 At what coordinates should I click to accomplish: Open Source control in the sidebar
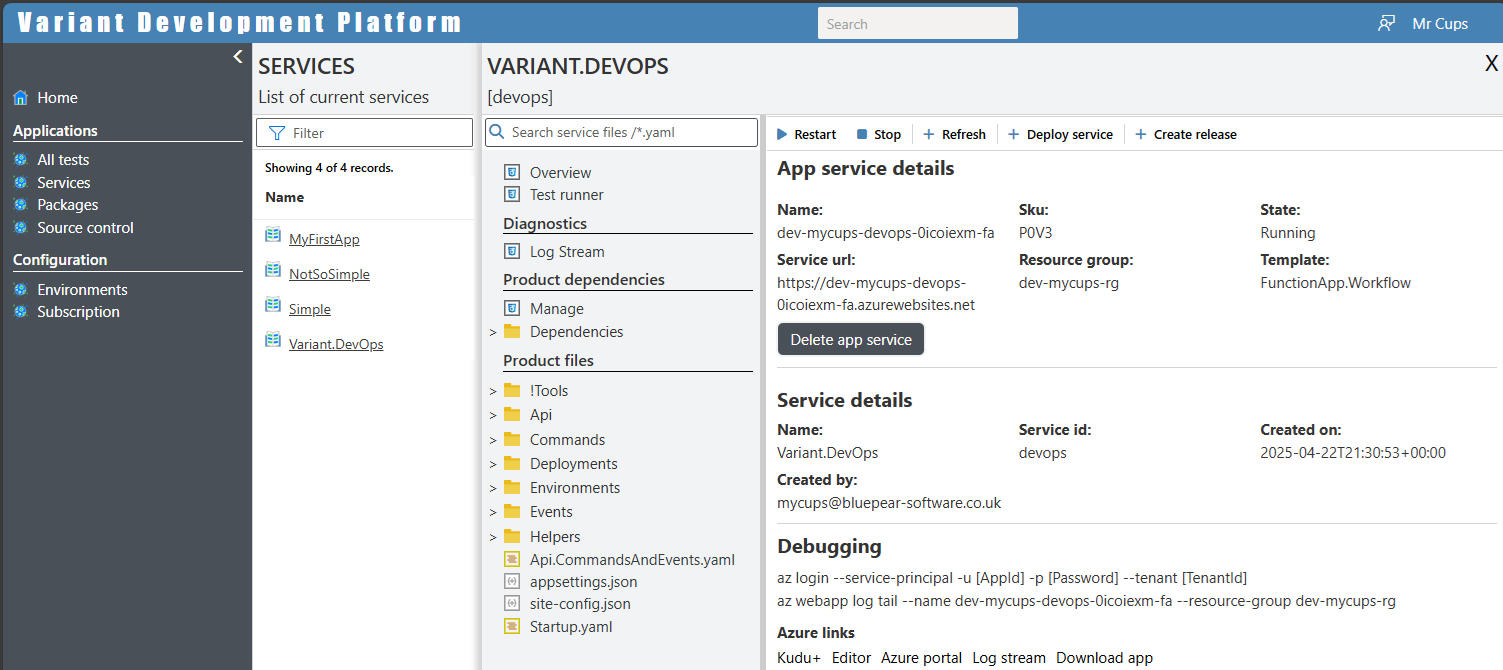tap(85, 228)
